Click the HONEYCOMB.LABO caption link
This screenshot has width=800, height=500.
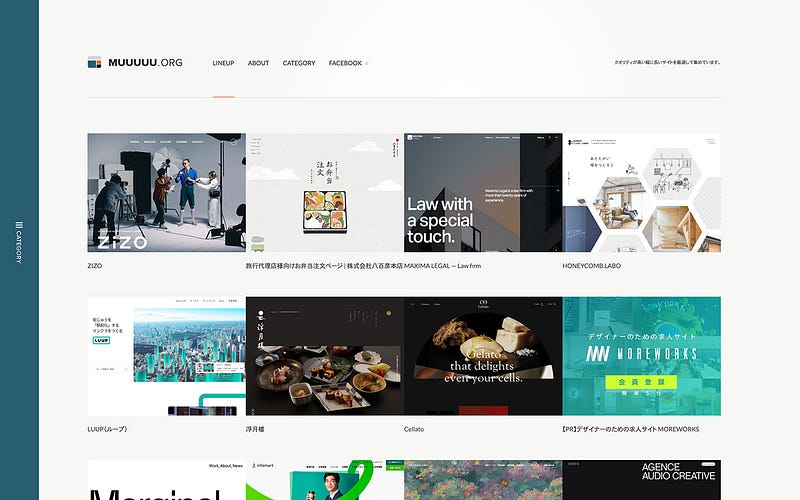591,266
